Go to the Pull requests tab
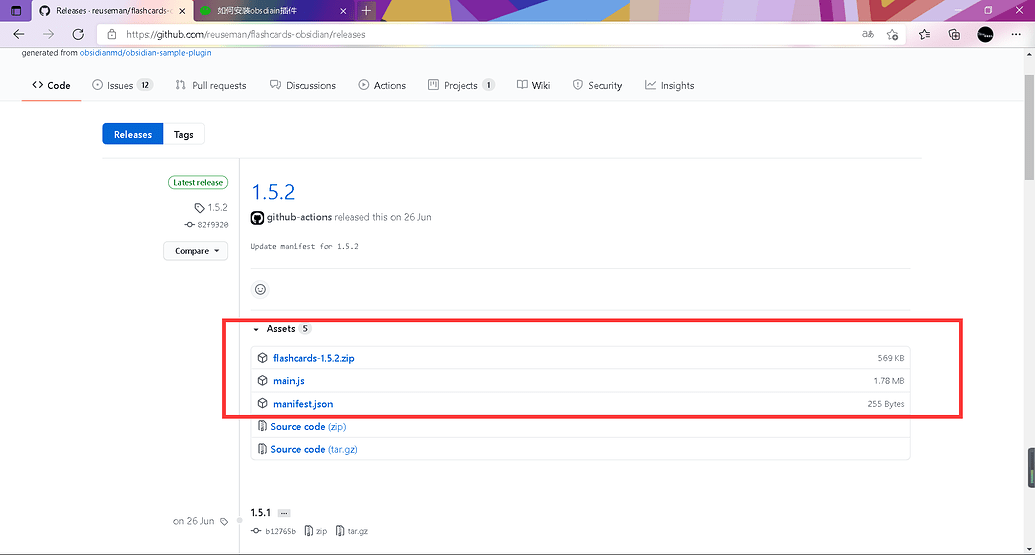The height and width of the screenshot is (555, 1035). coord(211,86)
